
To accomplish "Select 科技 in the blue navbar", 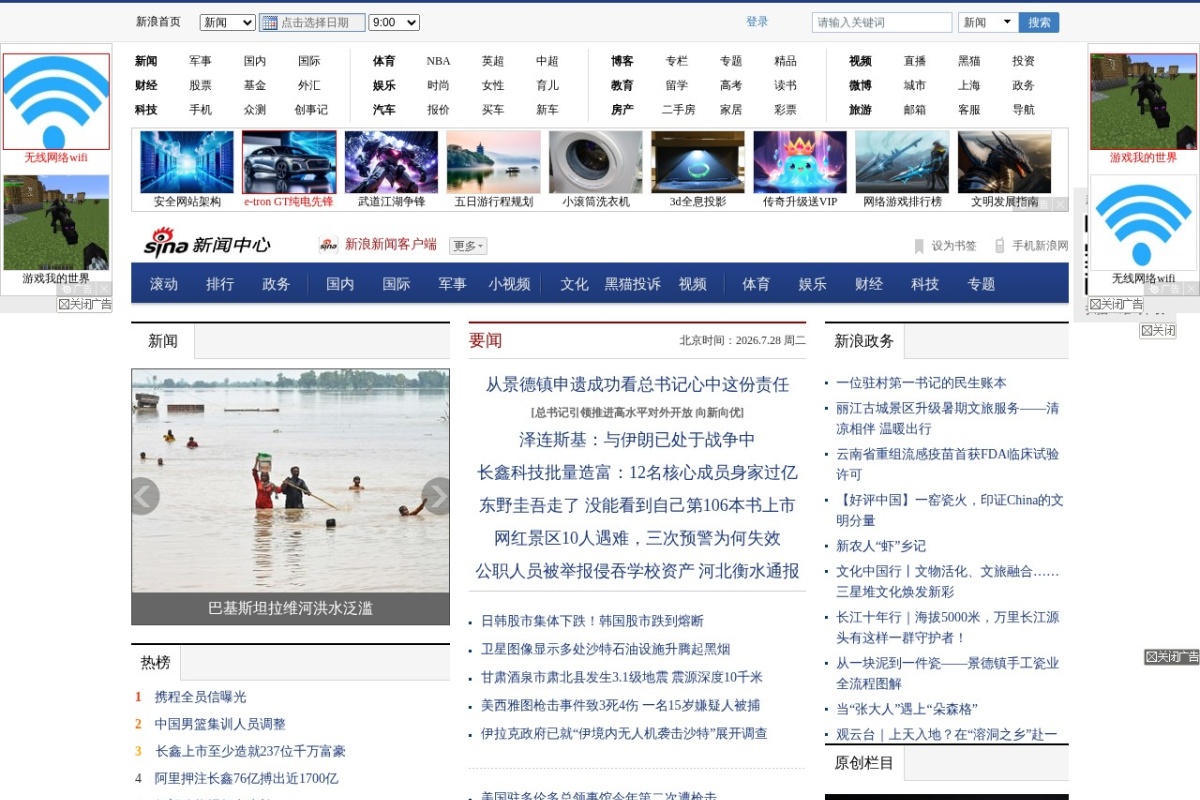I will coord(925,284).
